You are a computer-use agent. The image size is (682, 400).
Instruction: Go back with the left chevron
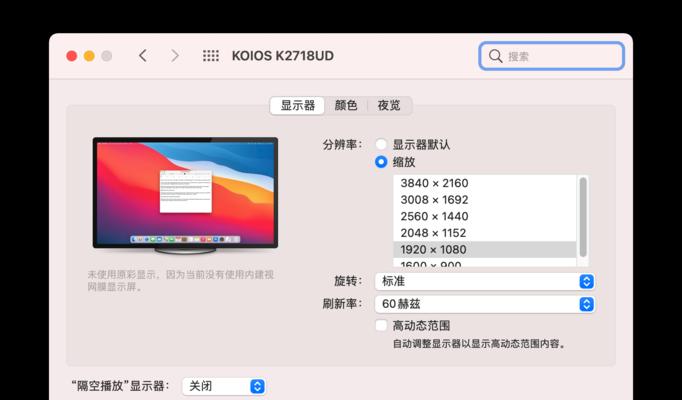tap(143, 56)
